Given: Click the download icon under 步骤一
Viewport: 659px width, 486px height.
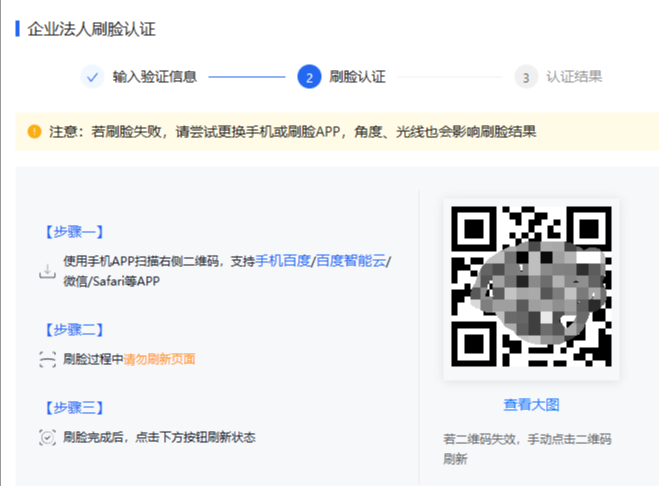Looking at the screenshot, I should click(47, 271).
